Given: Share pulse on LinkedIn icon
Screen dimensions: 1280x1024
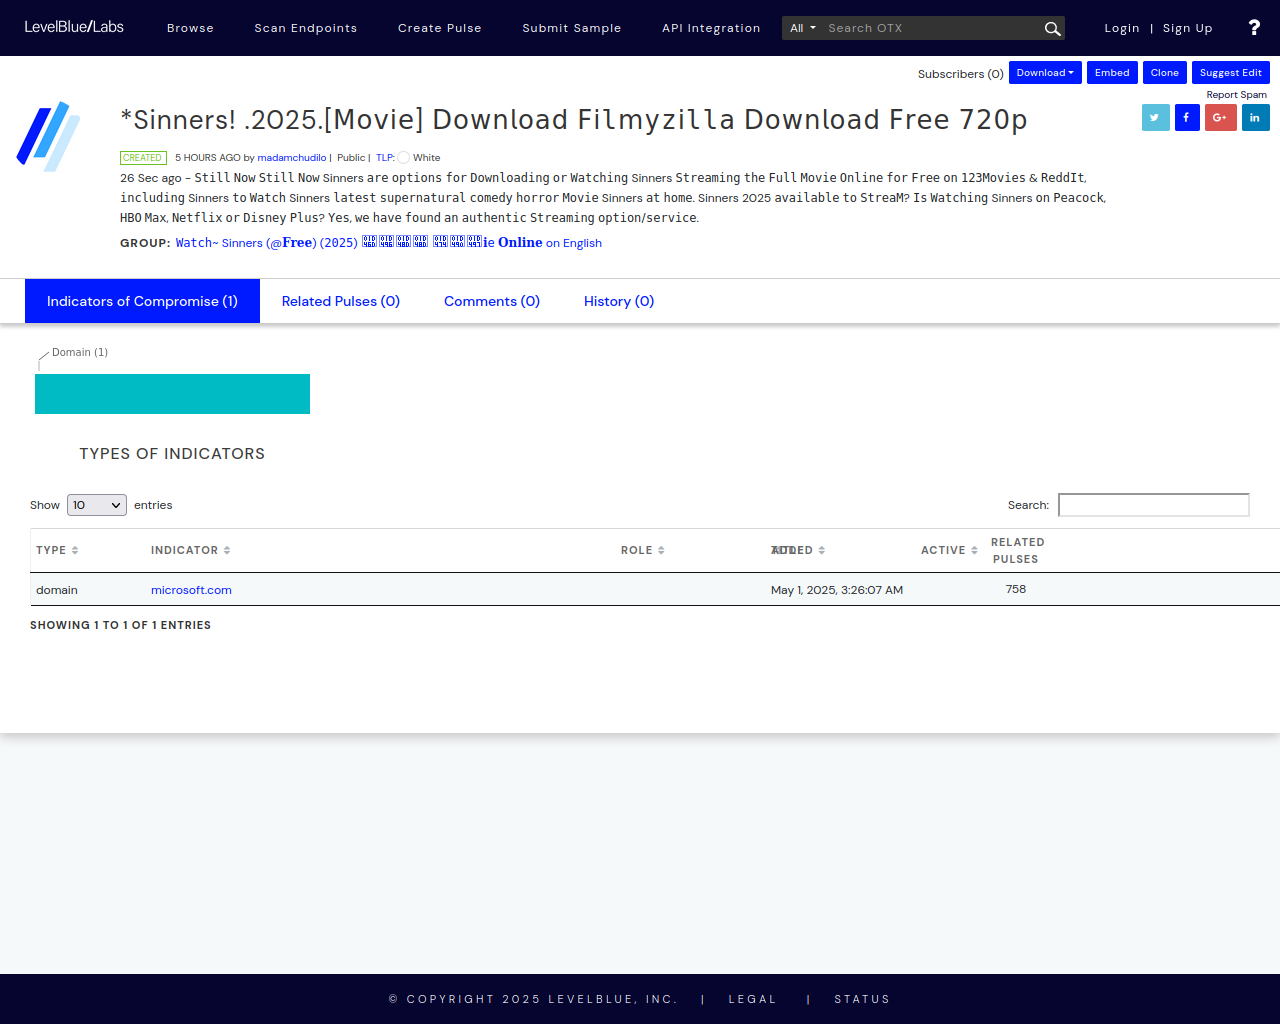Looking at the screenshot, I should [x=1255, y=118].
